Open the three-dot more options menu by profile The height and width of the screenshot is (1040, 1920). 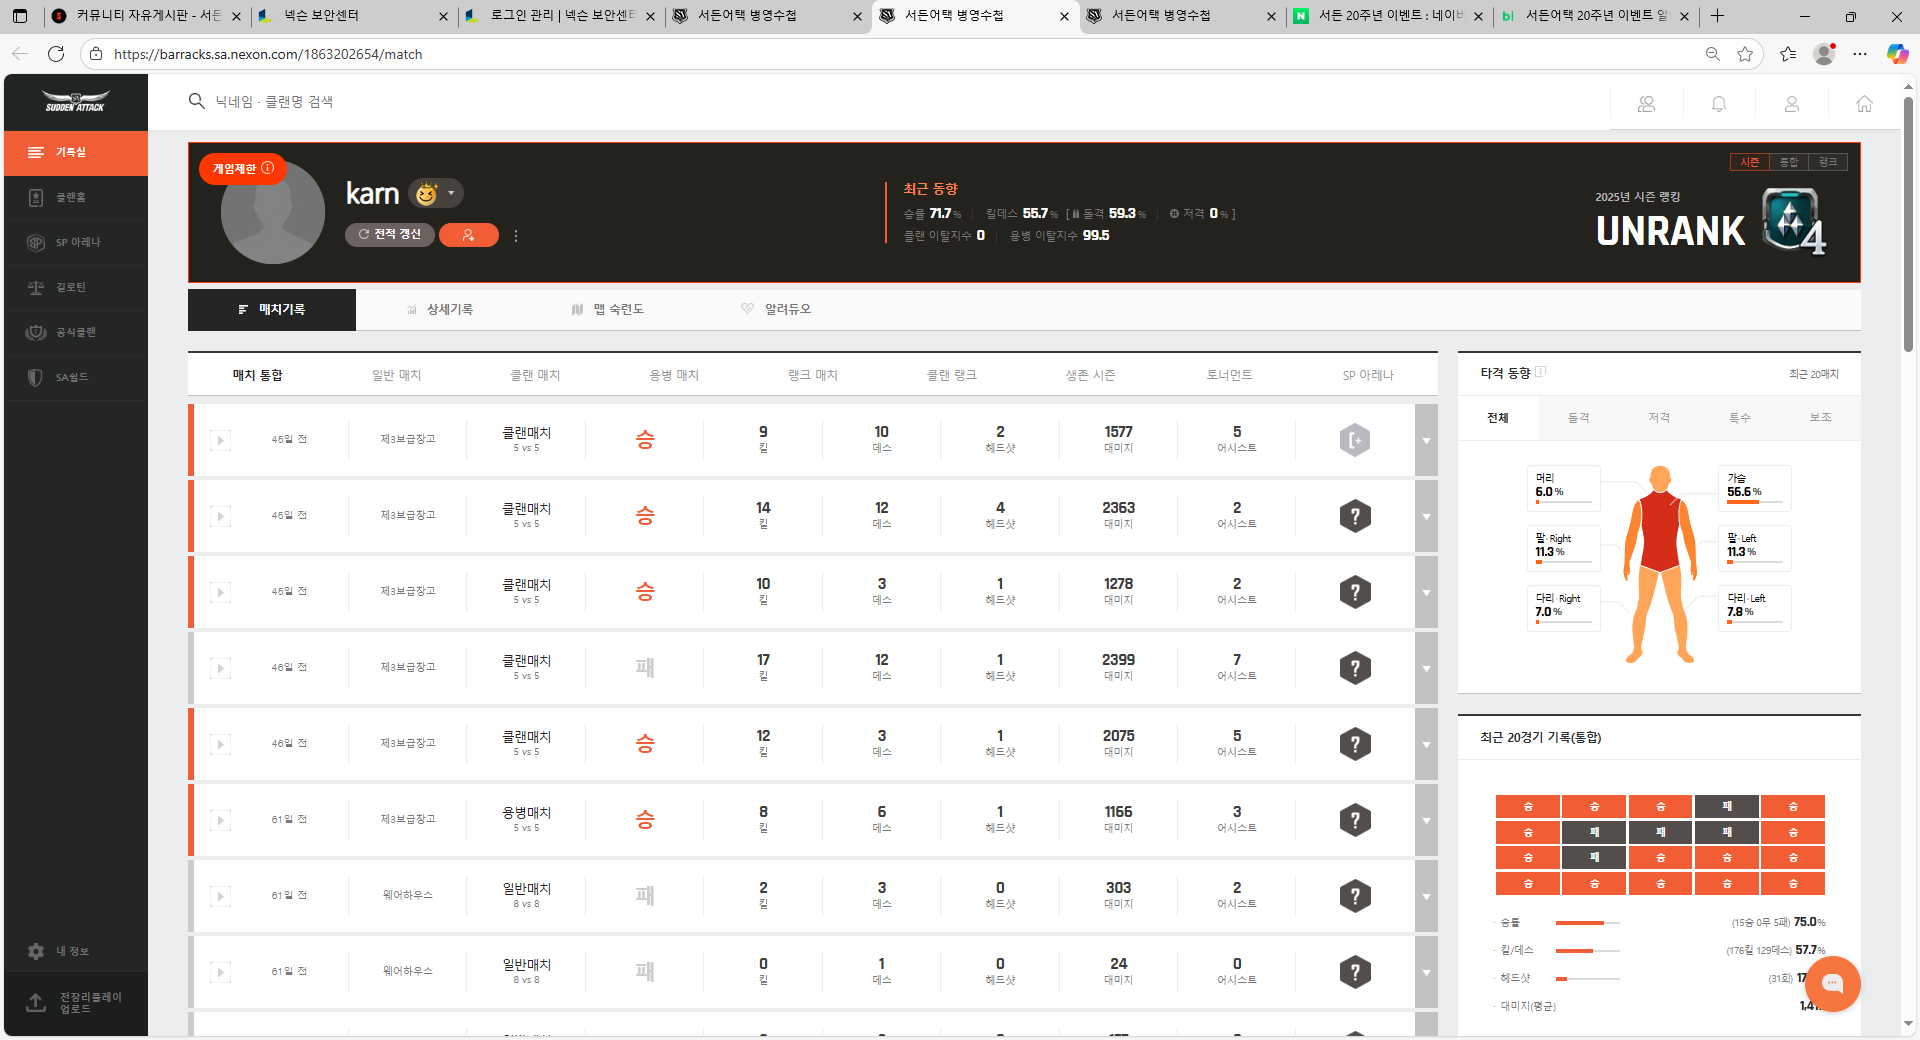click(516, 236)
